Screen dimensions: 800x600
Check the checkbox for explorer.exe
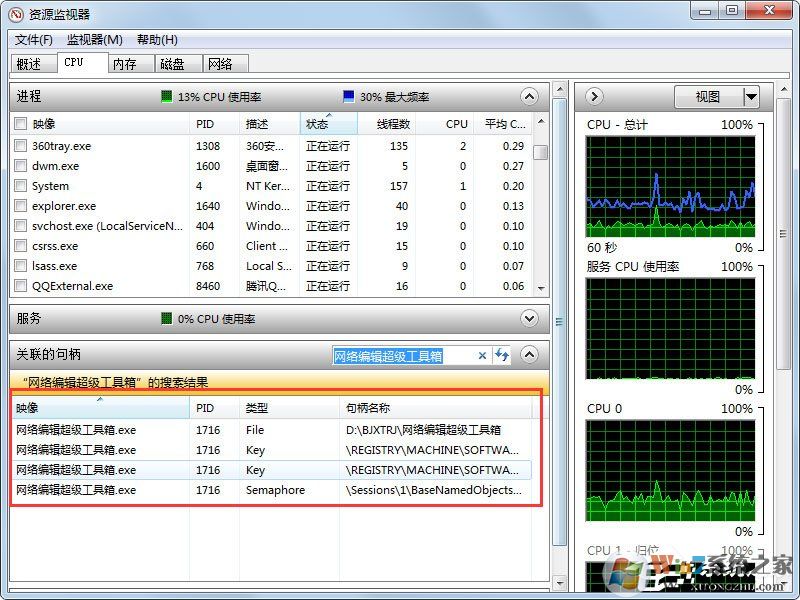click(x=19, y=206)
